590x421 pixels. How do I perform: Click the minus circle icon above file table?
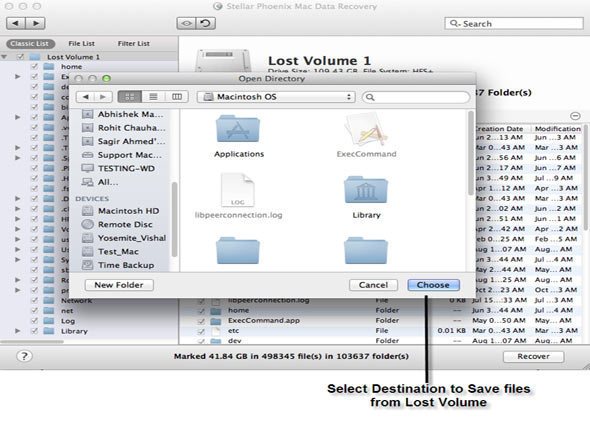[575, 116]
